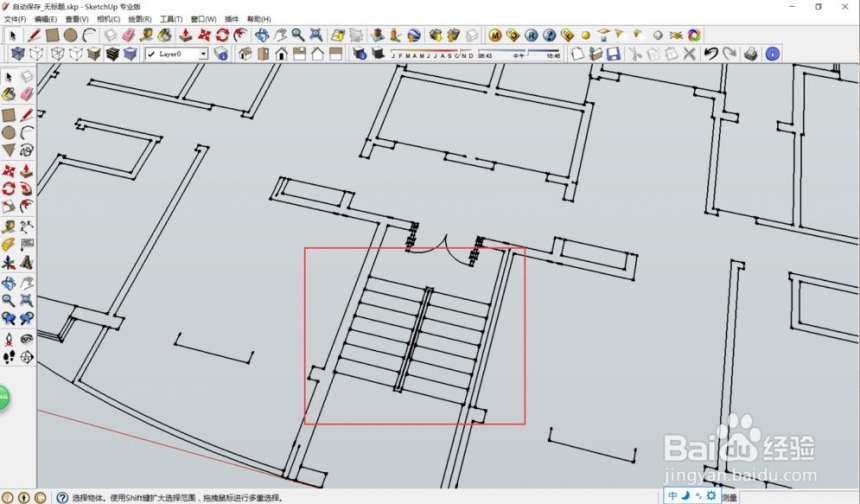Screen dimensions: 860x504
Task: Select the Polygon tool in left toolbar
Action: (x=9, y=150)
